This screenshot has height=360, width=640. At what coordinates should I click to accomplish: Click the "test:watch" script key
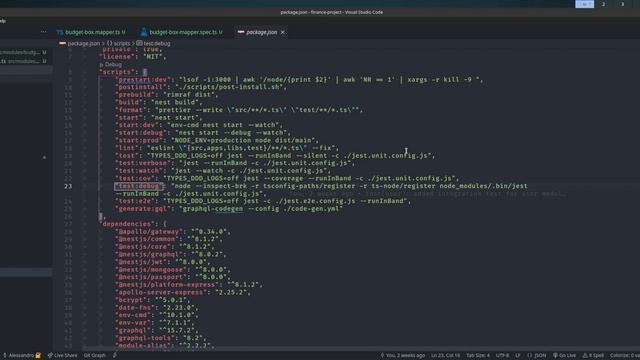[x=139, y=171]
